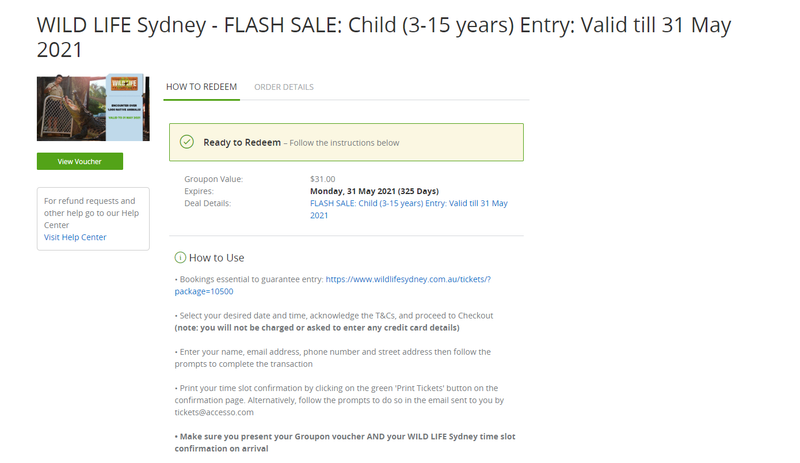Image resolution: width=800 pixels, height=463 pixels.
Task: Click the info icon beside How to Use
Action: [180, 257]
